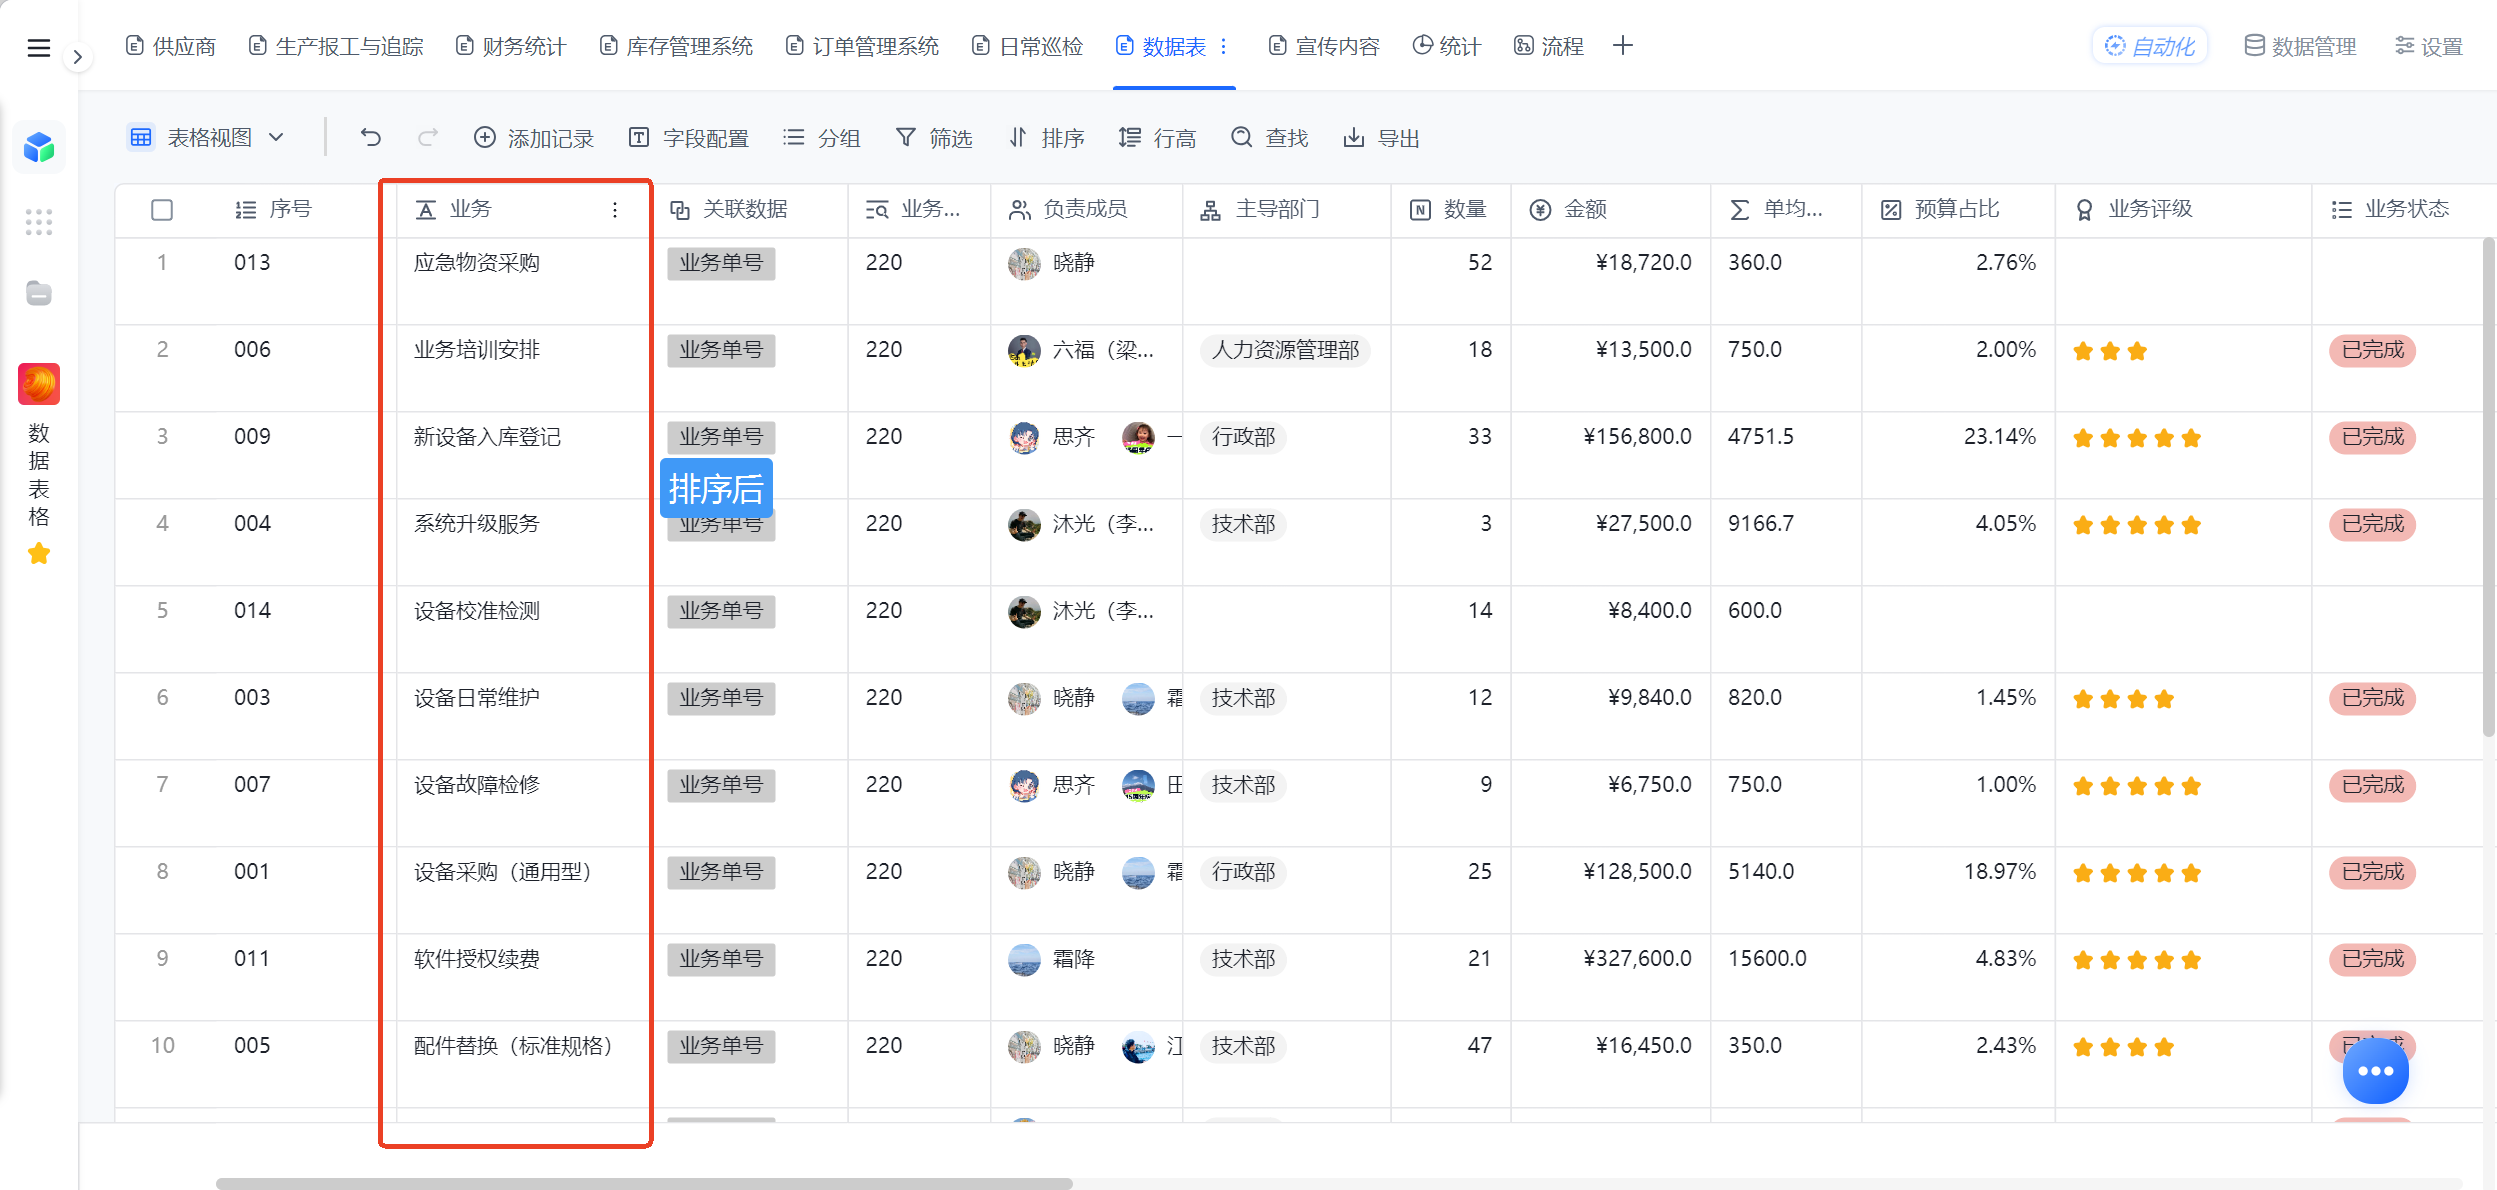The width and height of the screenshot is (2497, 1190).
Task: Toggle the select-all checkbox in header
Action: [x=162, y=210]
